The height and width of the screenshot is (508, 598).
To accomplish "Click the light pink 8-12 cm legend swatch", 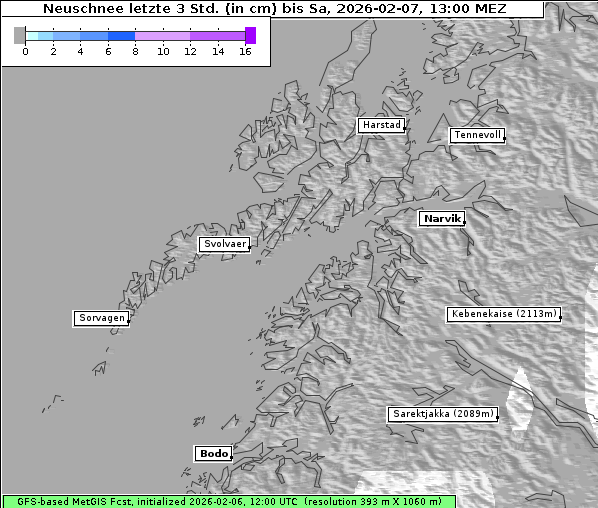I will click(x=162, y=36).
